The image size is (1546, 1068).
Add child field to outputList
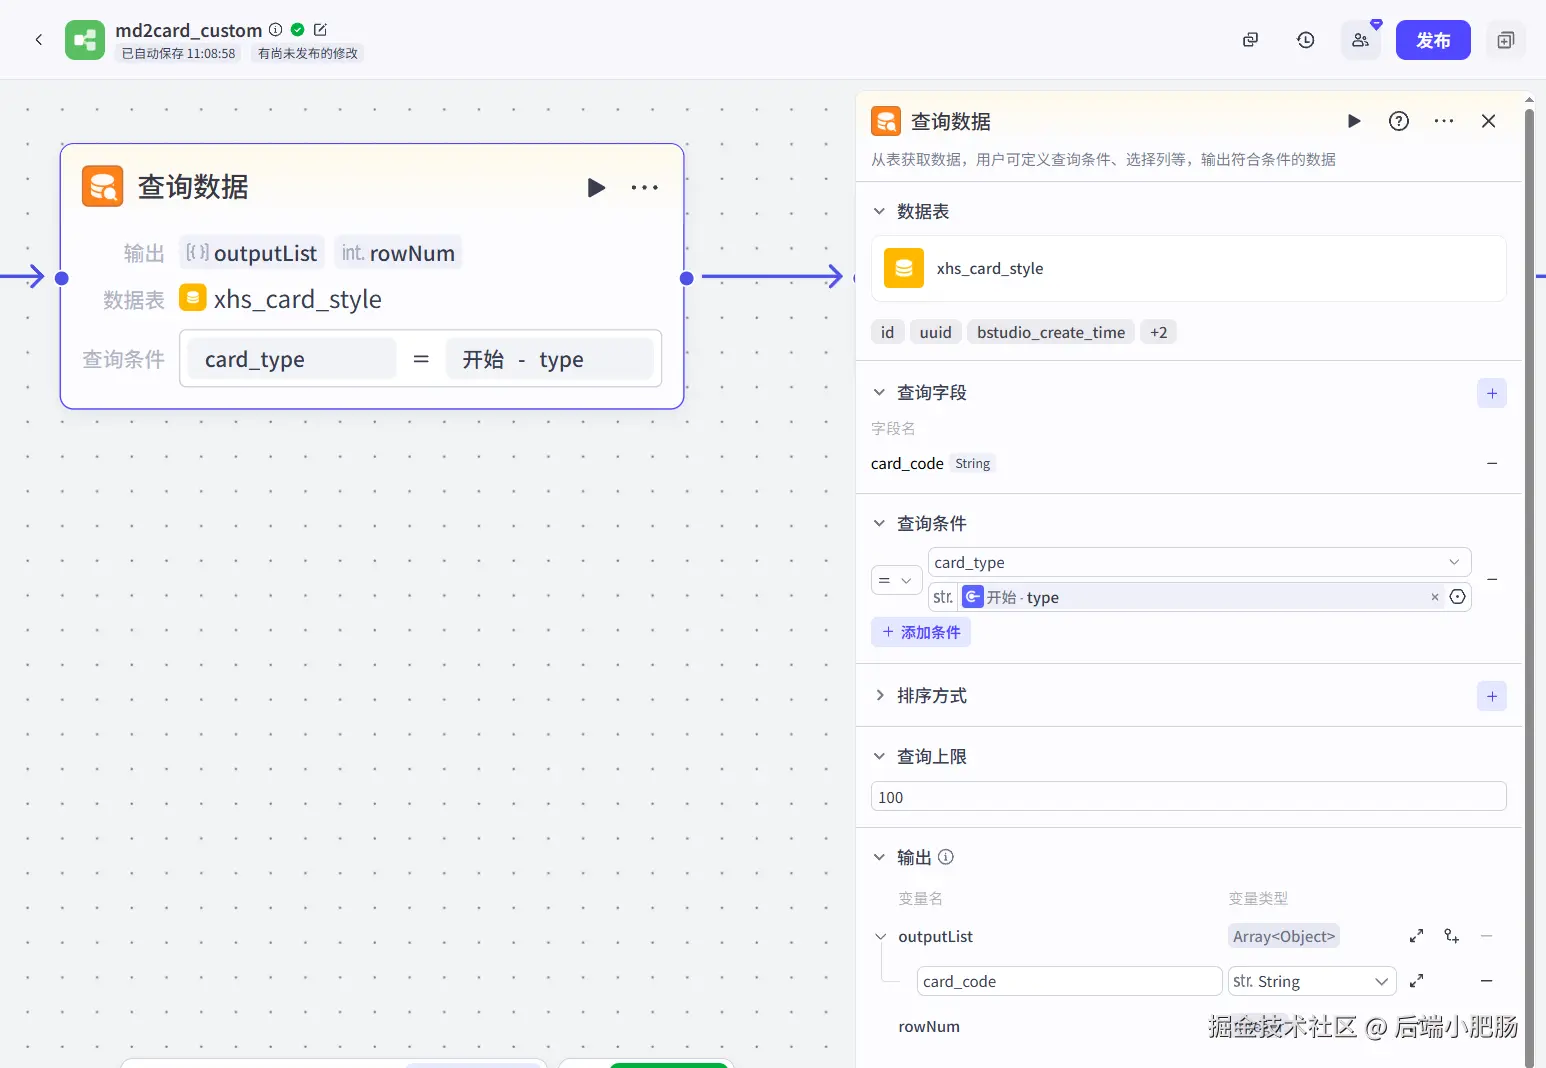(1452, 936)
